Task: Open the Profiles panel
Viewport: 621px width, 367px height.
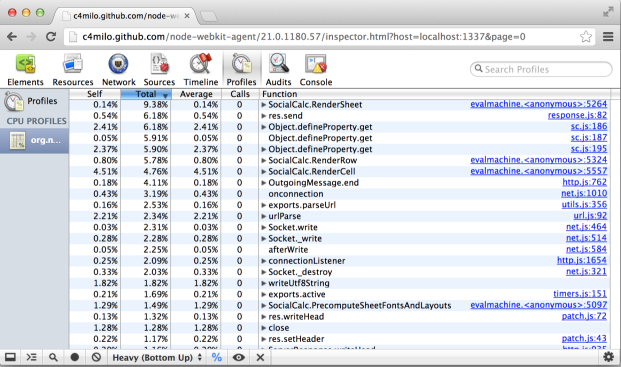Action: [x=241, y=70]
